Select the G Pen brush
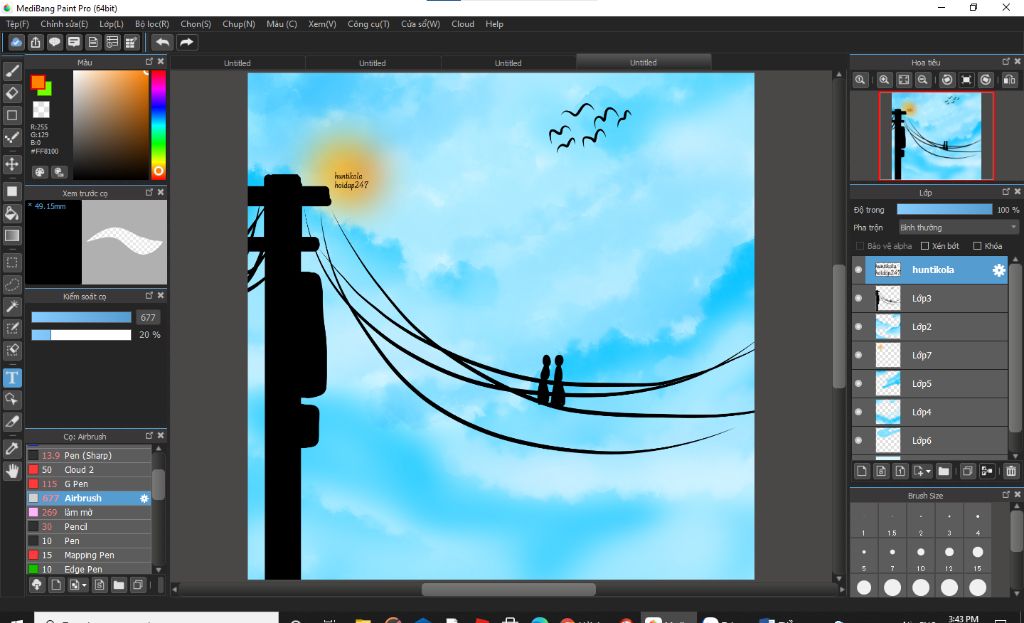The height and width of the screenshot is (623, 1024). click(x=89, y=484)
